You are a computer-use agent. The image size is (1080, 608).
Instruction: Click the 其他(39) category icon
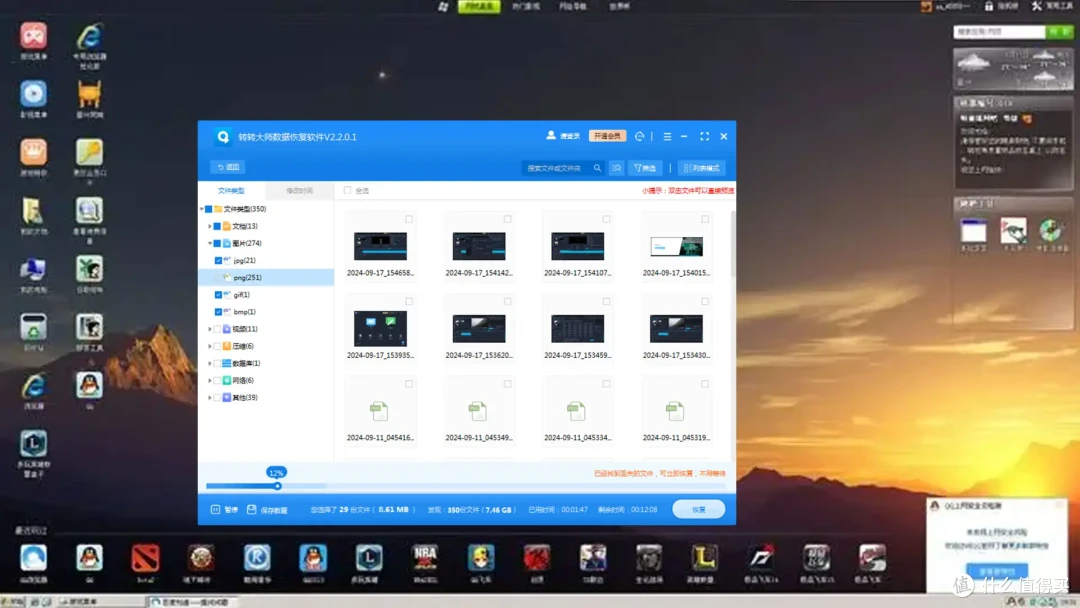pyautogui.click(x=227, y=397)
